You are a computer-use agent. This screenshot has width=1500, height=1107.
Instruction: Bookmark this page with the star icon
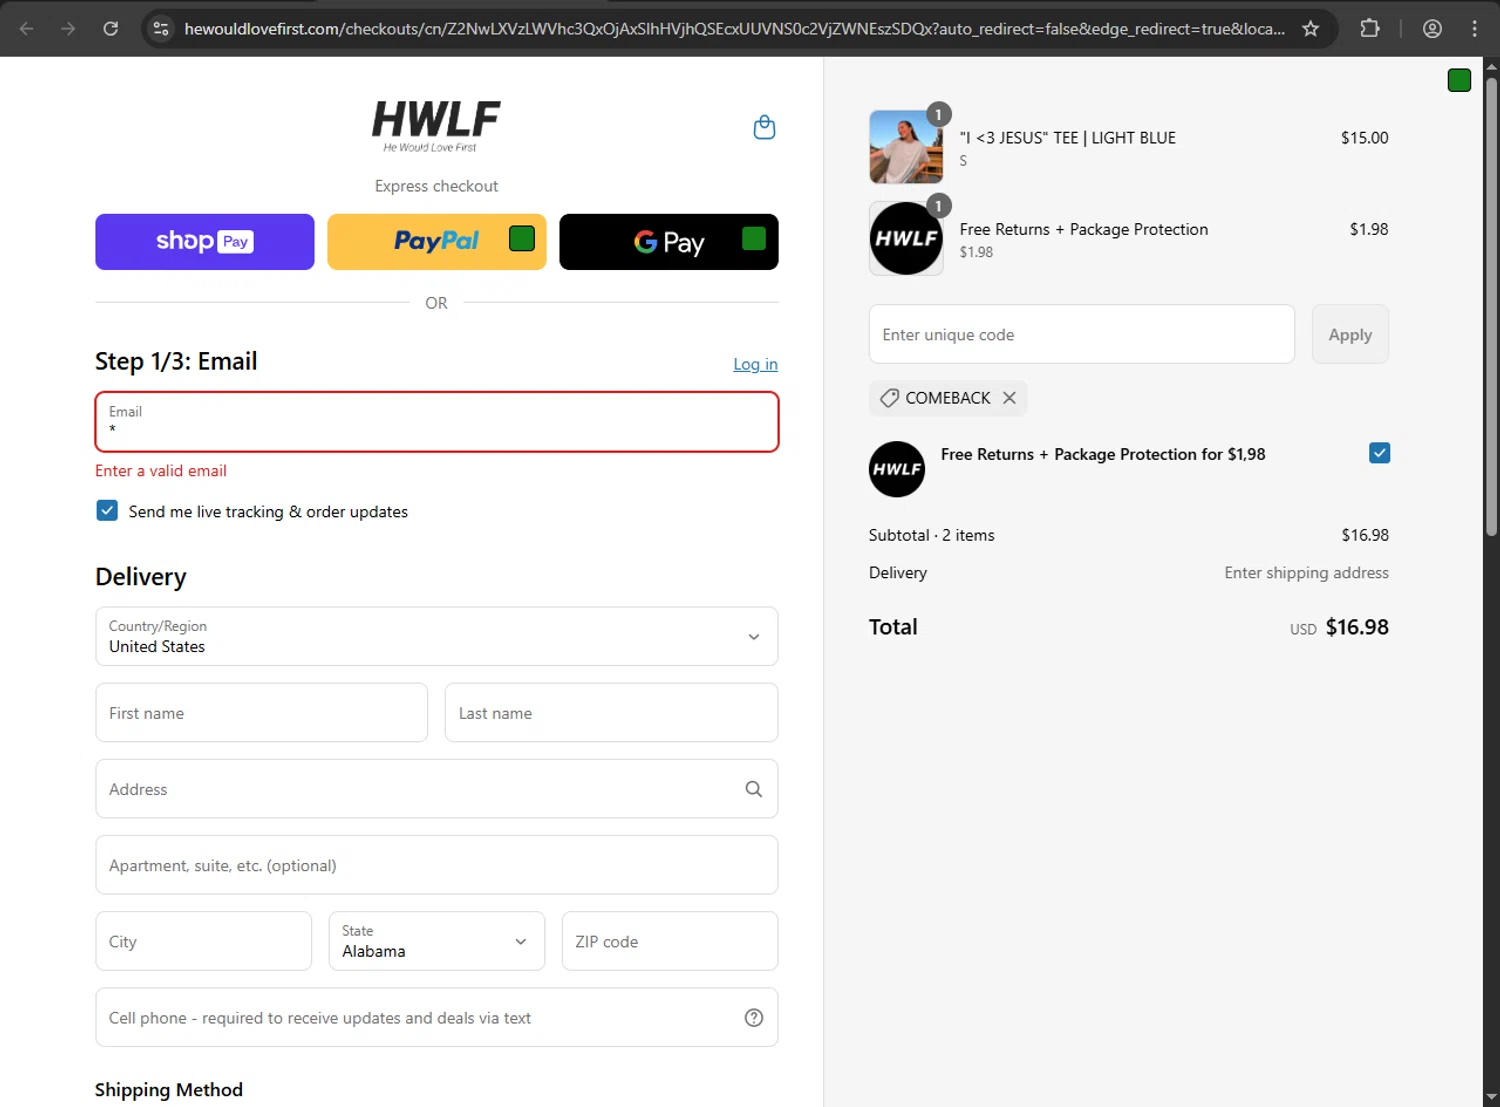coord(1310,28)
